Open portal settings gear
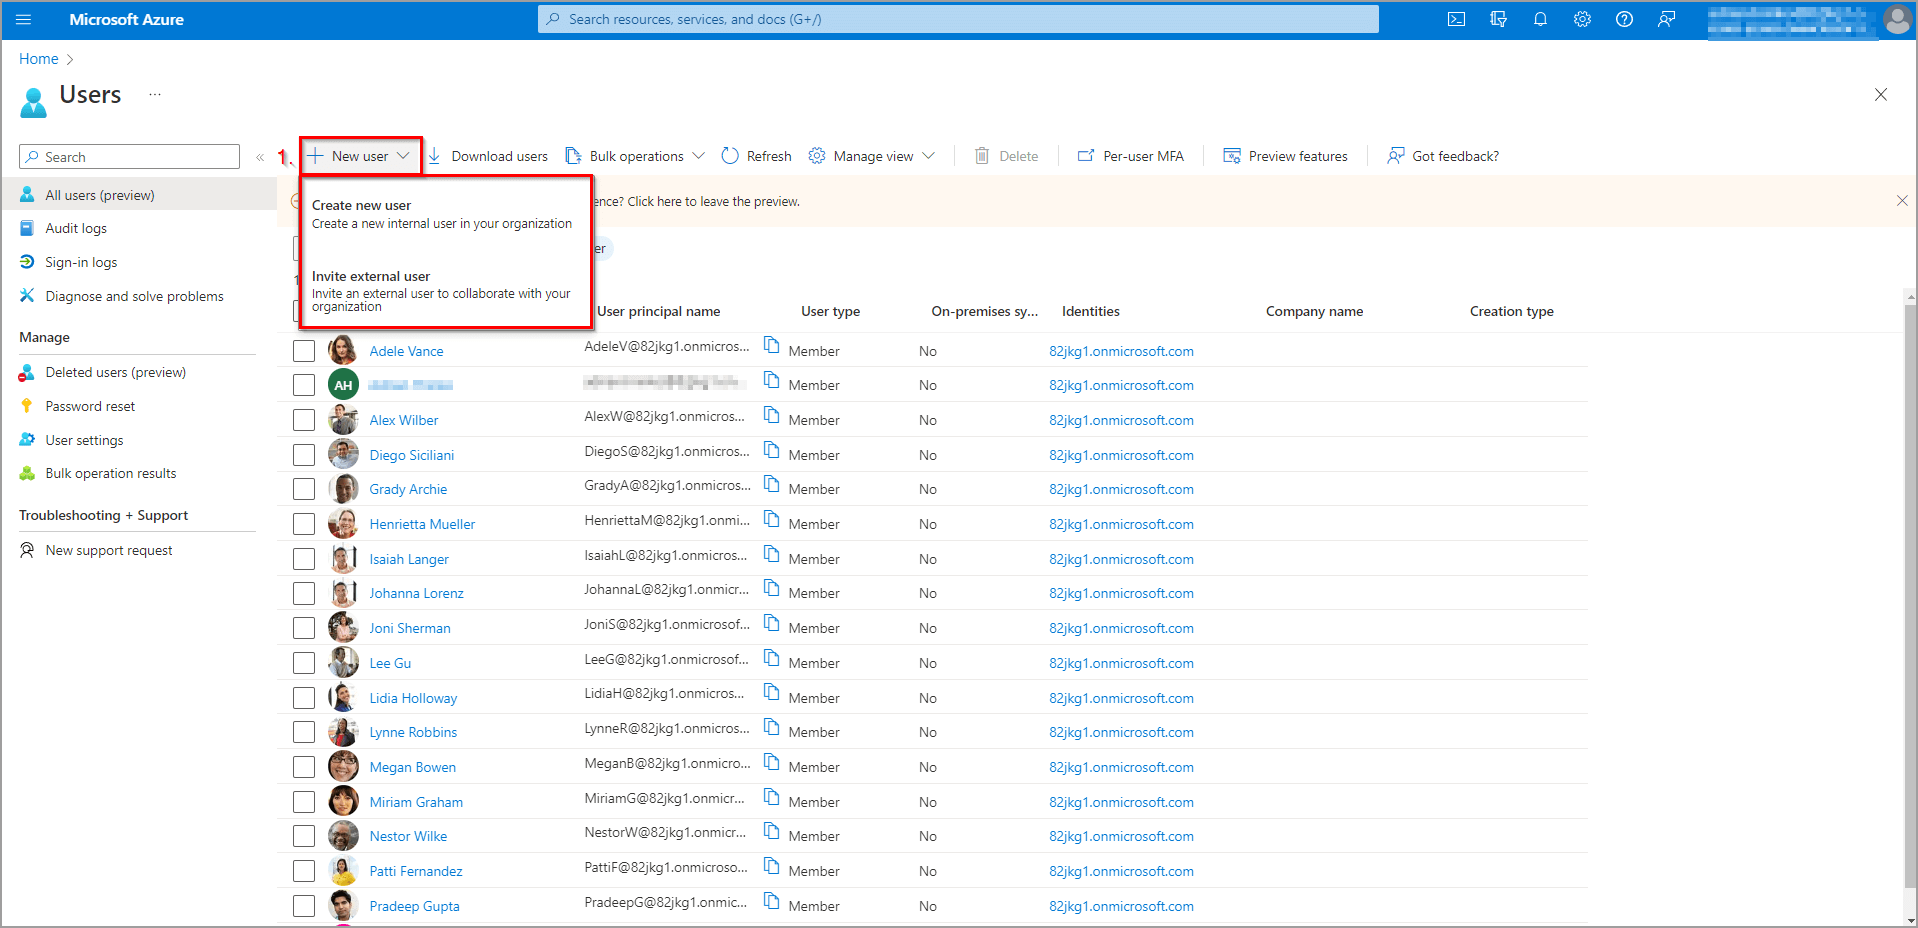 pyautogui.click(x=1582, y=19)
